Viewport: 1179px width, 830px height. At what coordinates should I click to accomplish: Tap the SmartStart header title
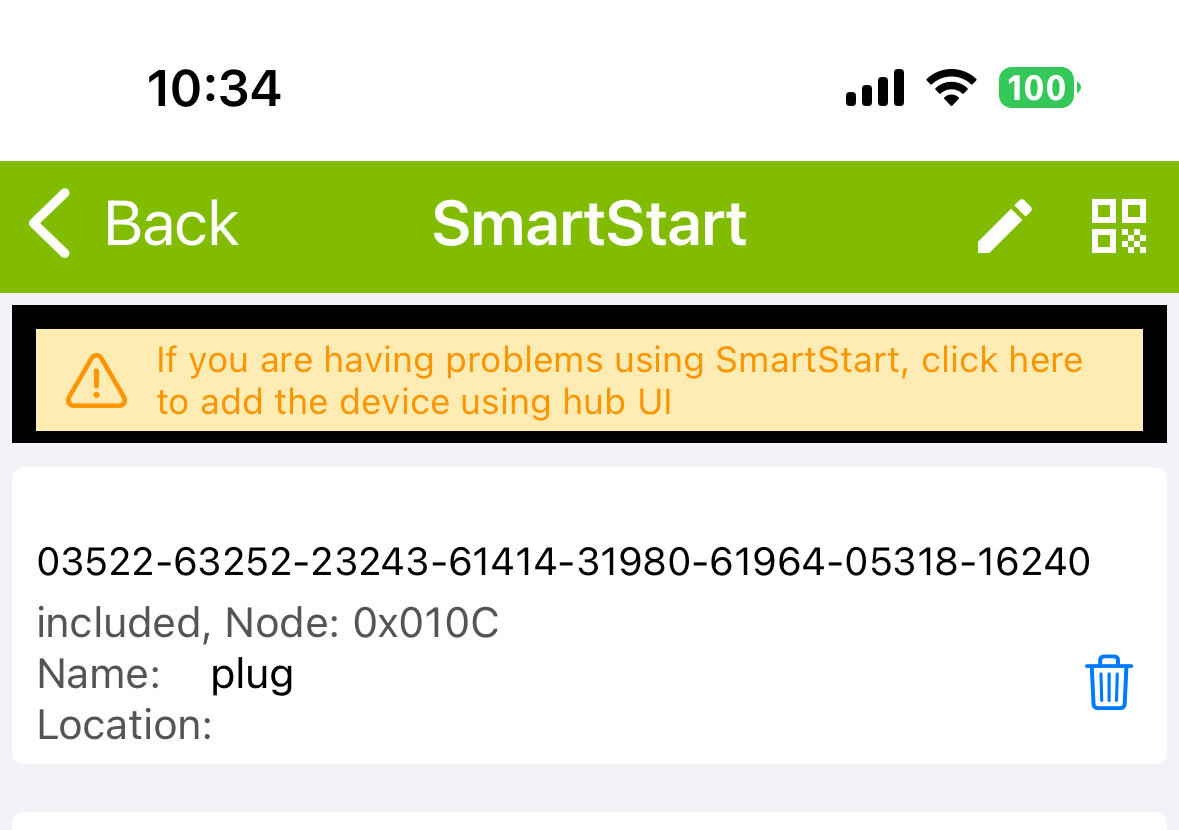pyautogui.click(x=589, y=224)
